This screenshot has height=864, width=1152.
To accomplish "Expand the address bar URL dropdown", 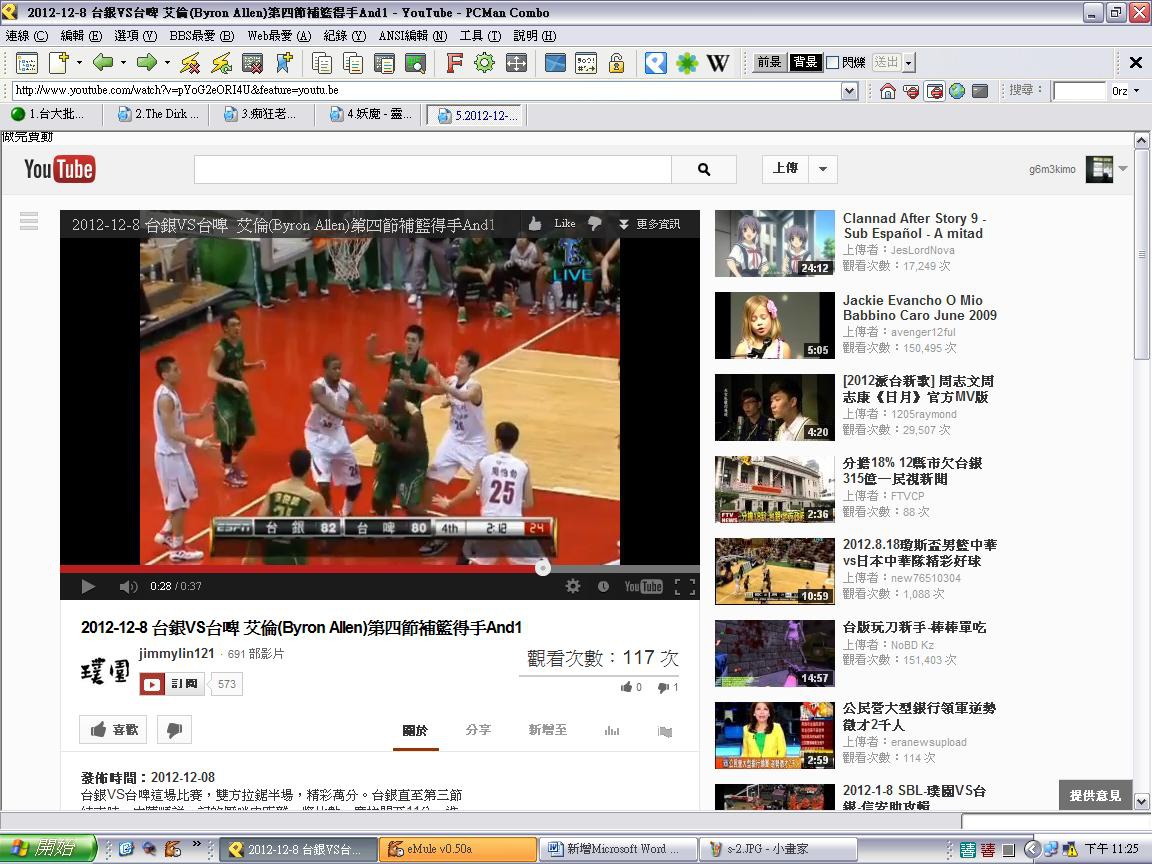I will click(849, 91).
